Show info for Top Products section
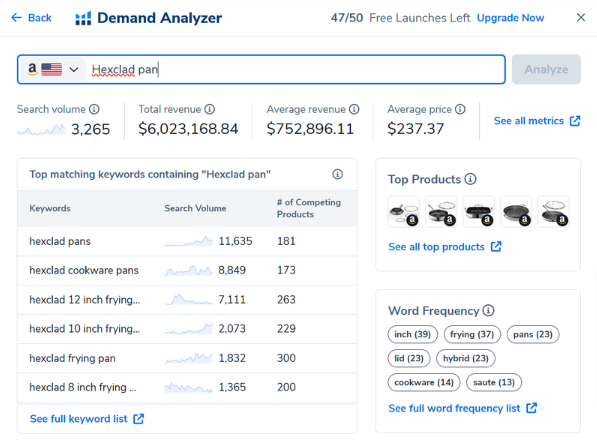 tap(471, 179)
